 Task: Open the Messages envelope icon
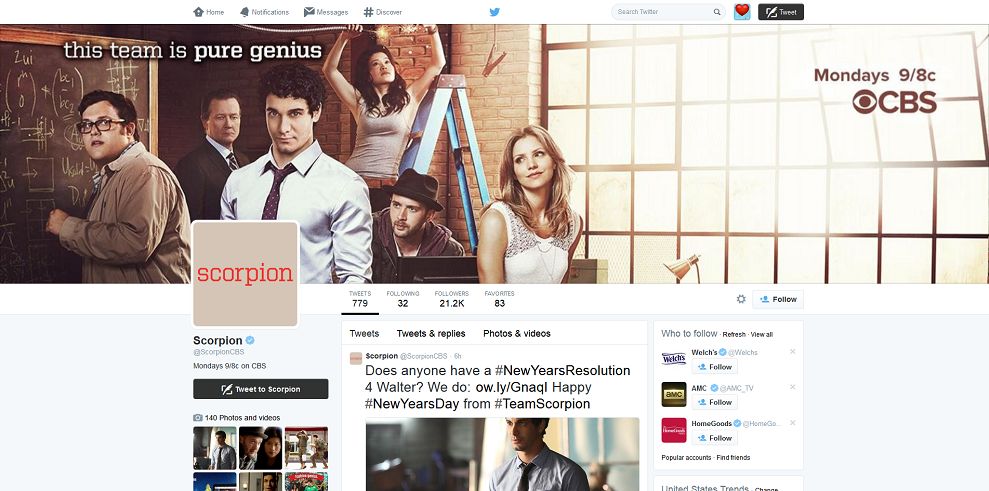(309, 12)
